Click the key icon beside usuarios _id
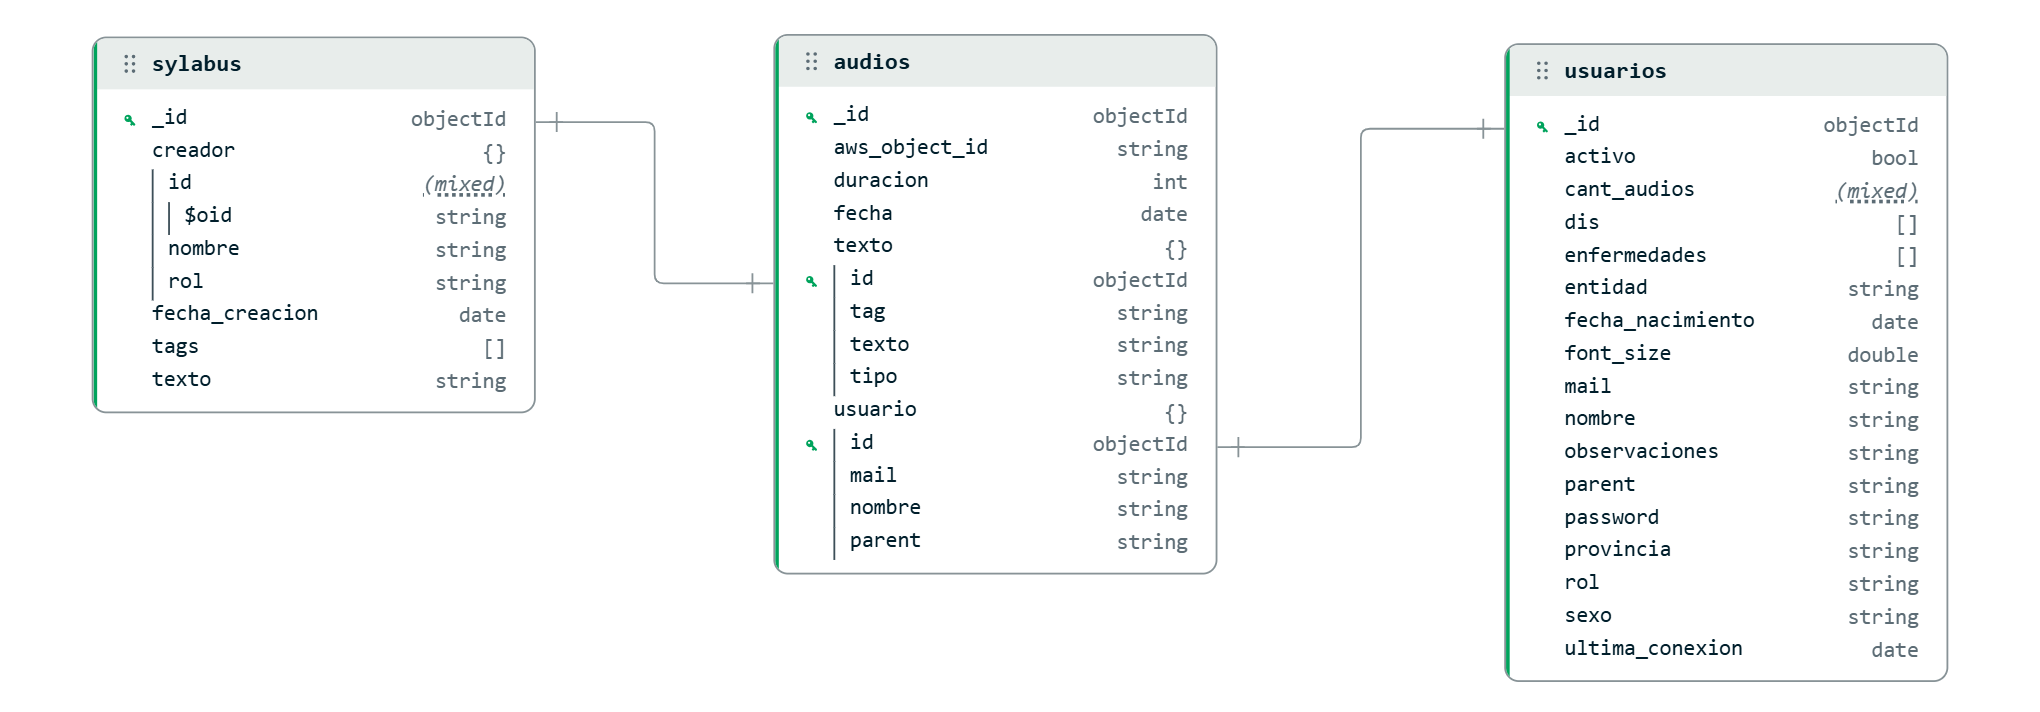This screenshot has width=2040, height=712. (1542, 126)
